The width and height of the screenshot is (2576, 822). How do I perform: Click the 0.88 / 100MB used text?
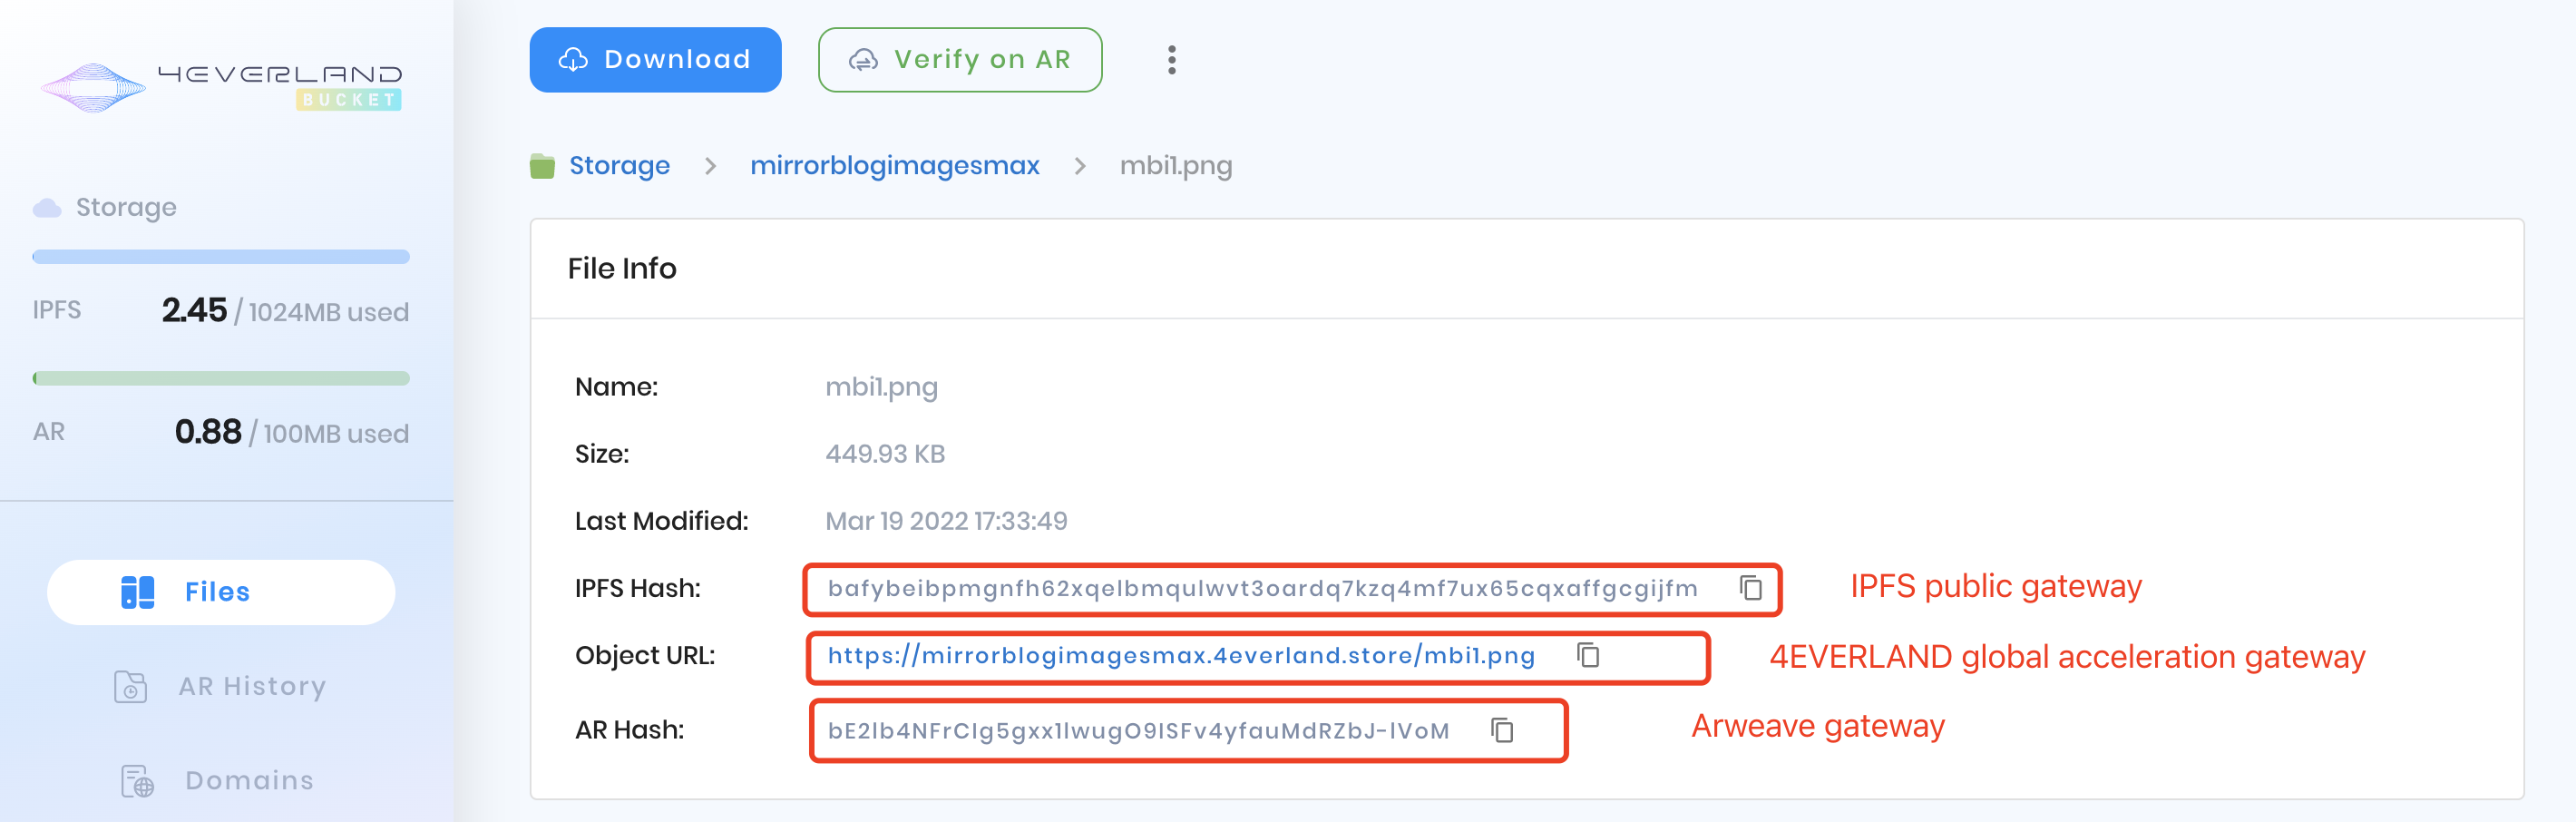pyautogui.click(x=291, y=432)
